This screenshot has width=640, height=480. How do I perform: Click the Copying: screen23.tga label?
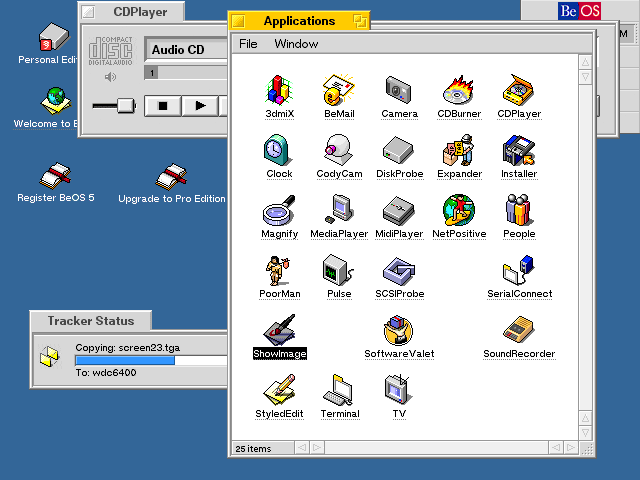[127, 348]
